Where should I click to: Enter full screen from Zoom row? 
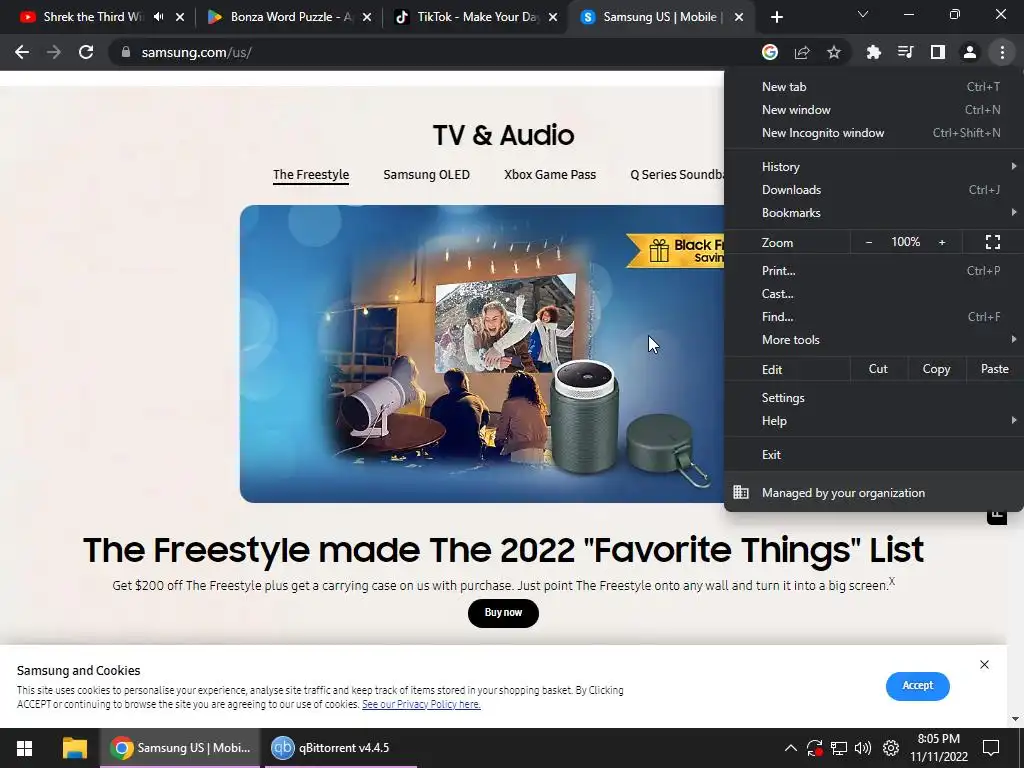pos(993,242)
